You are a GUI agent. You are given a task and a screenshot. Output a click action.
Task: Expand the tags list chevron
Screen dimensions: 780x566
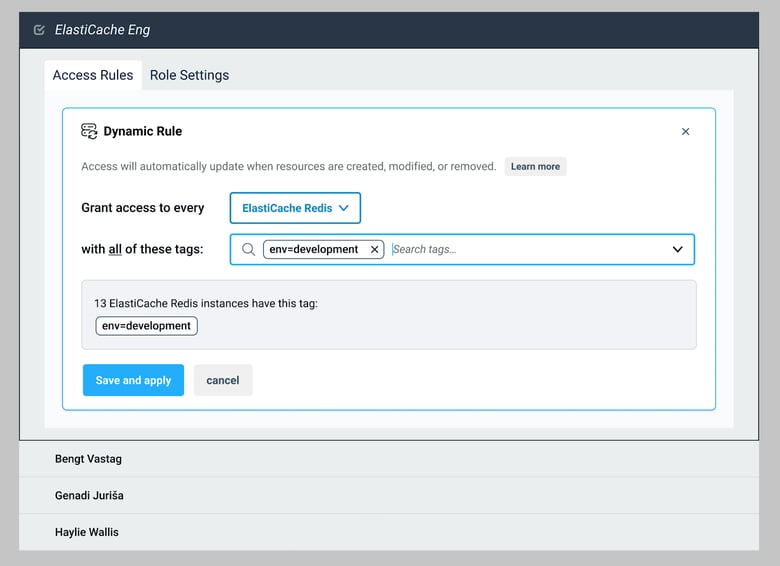pyautogui.click(x=677, y=250)
